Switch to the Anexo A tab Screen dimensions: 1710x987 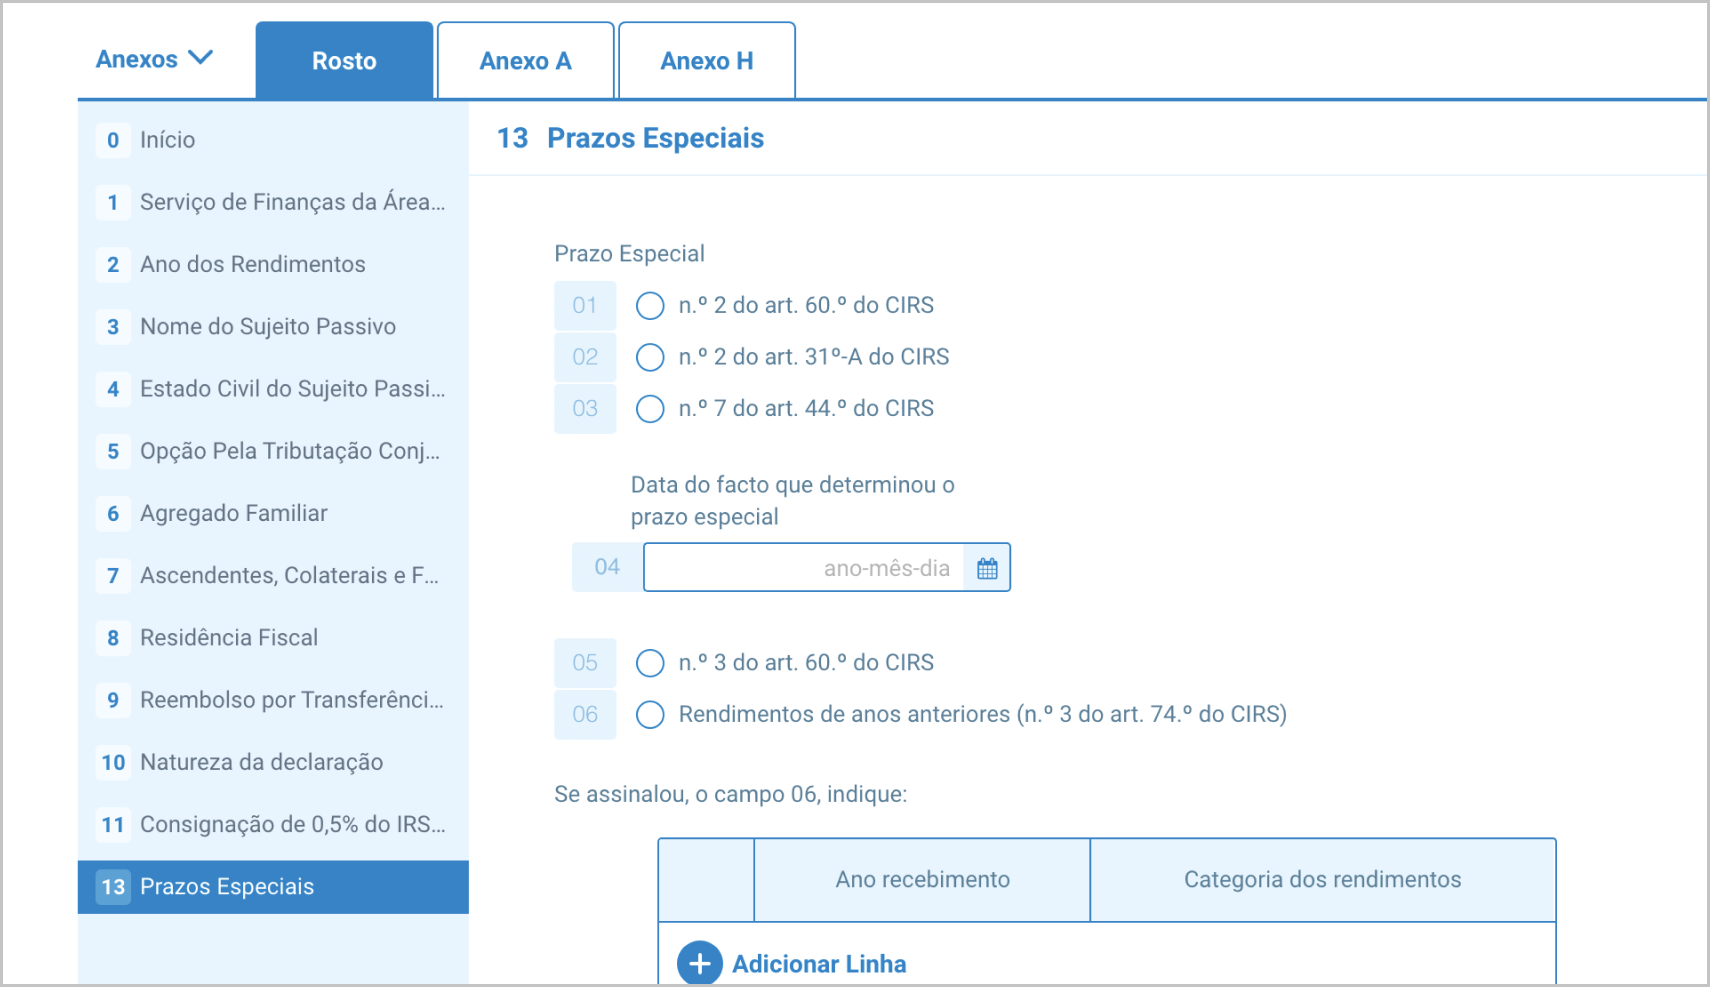525,61
